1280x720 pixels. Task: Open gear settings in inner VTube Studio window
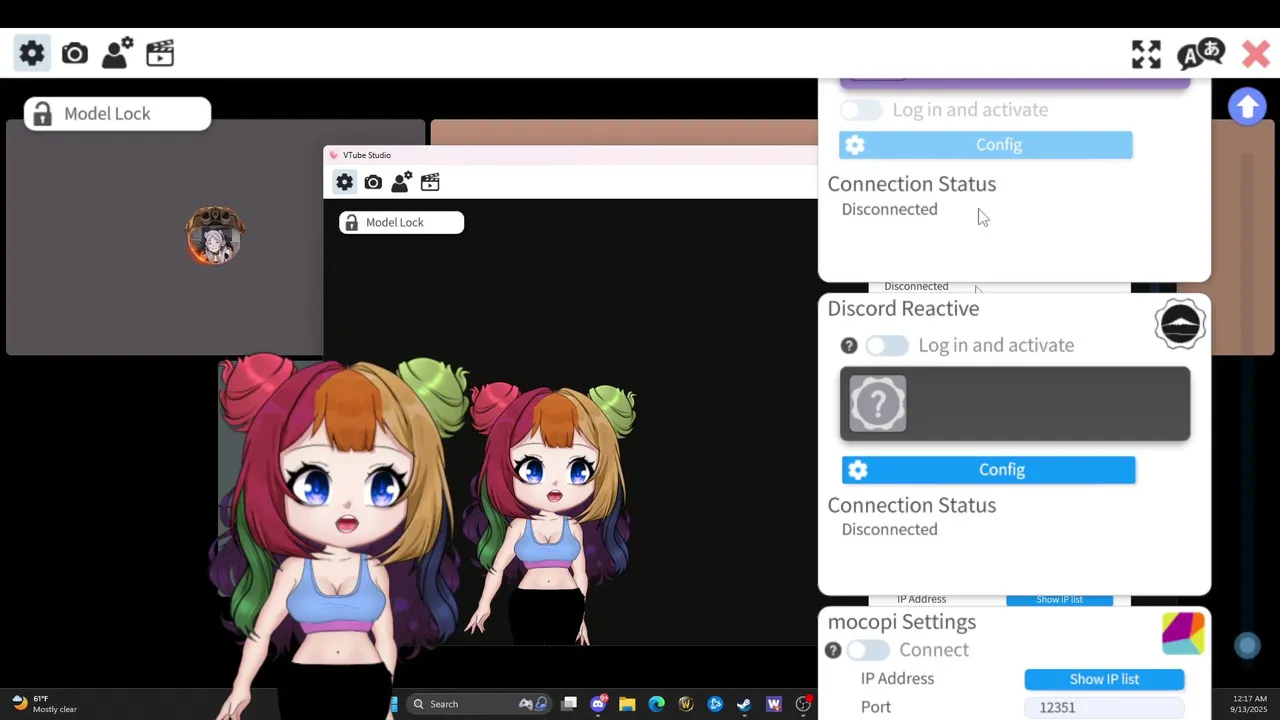tap(344, 182)
